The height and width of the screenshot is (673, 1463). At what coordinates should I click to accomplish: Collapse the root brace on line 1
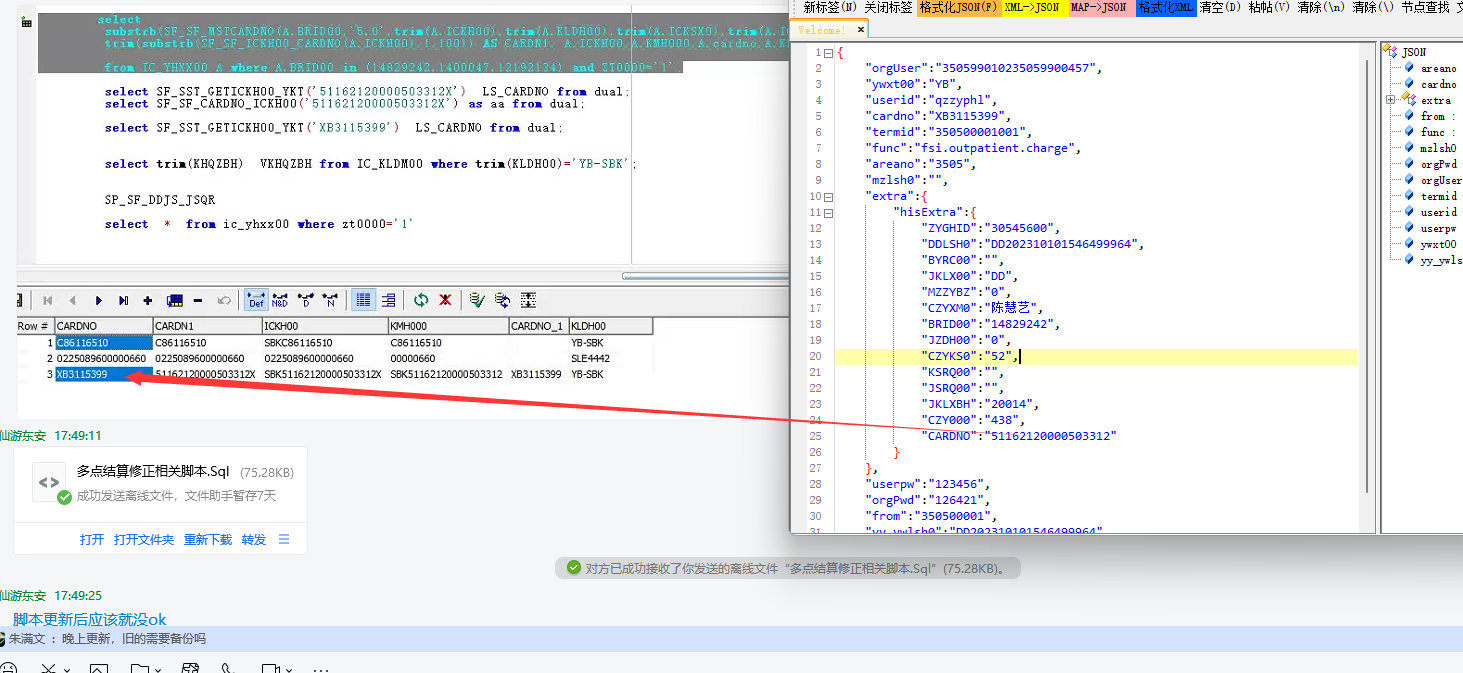829,52
